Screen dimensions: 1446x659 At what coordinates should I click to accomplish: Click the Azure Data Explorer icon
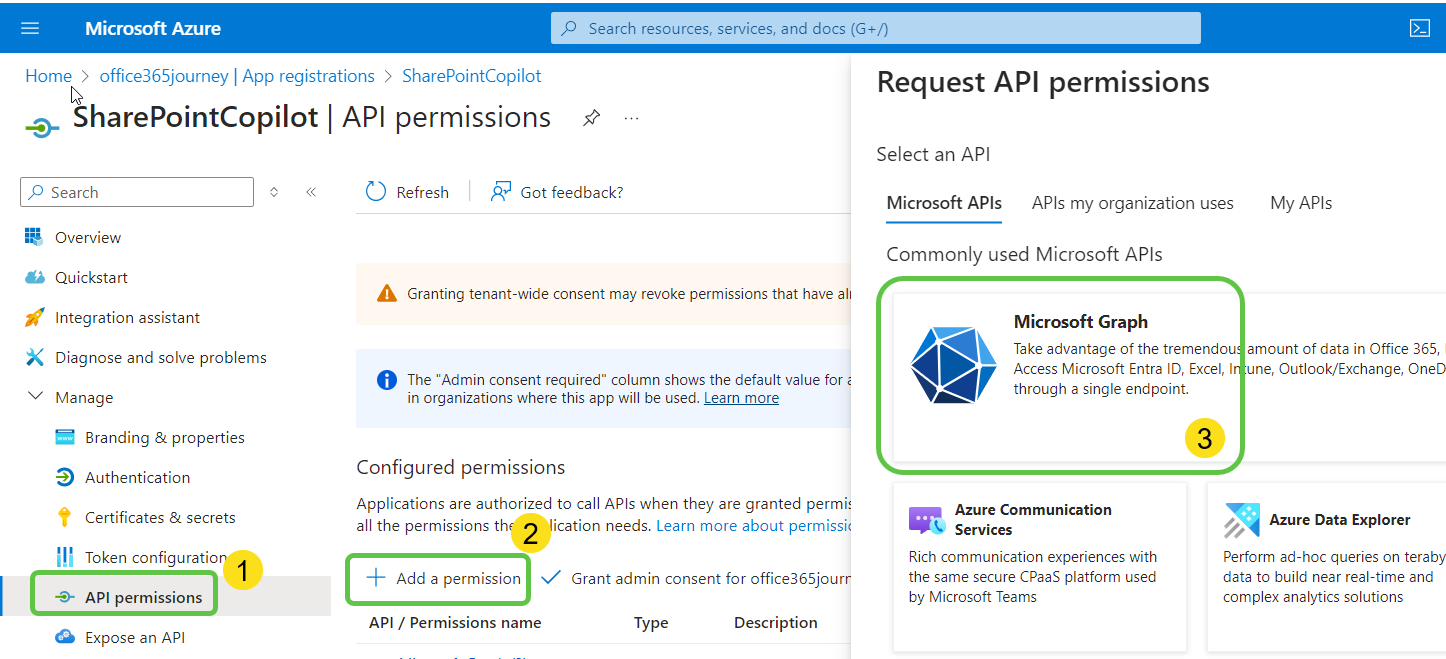pyautogui.click(x=1240, y=519)
